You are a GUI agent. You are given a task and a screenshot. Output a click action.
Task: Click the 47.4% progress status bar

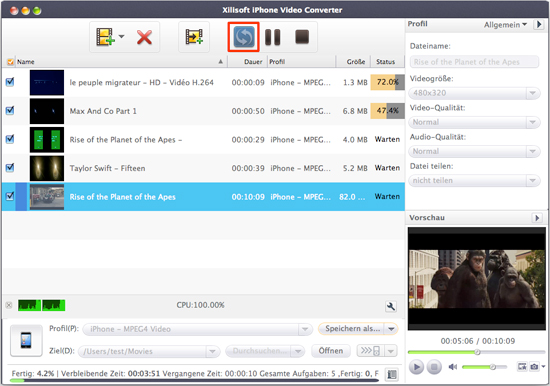point(387,111)
